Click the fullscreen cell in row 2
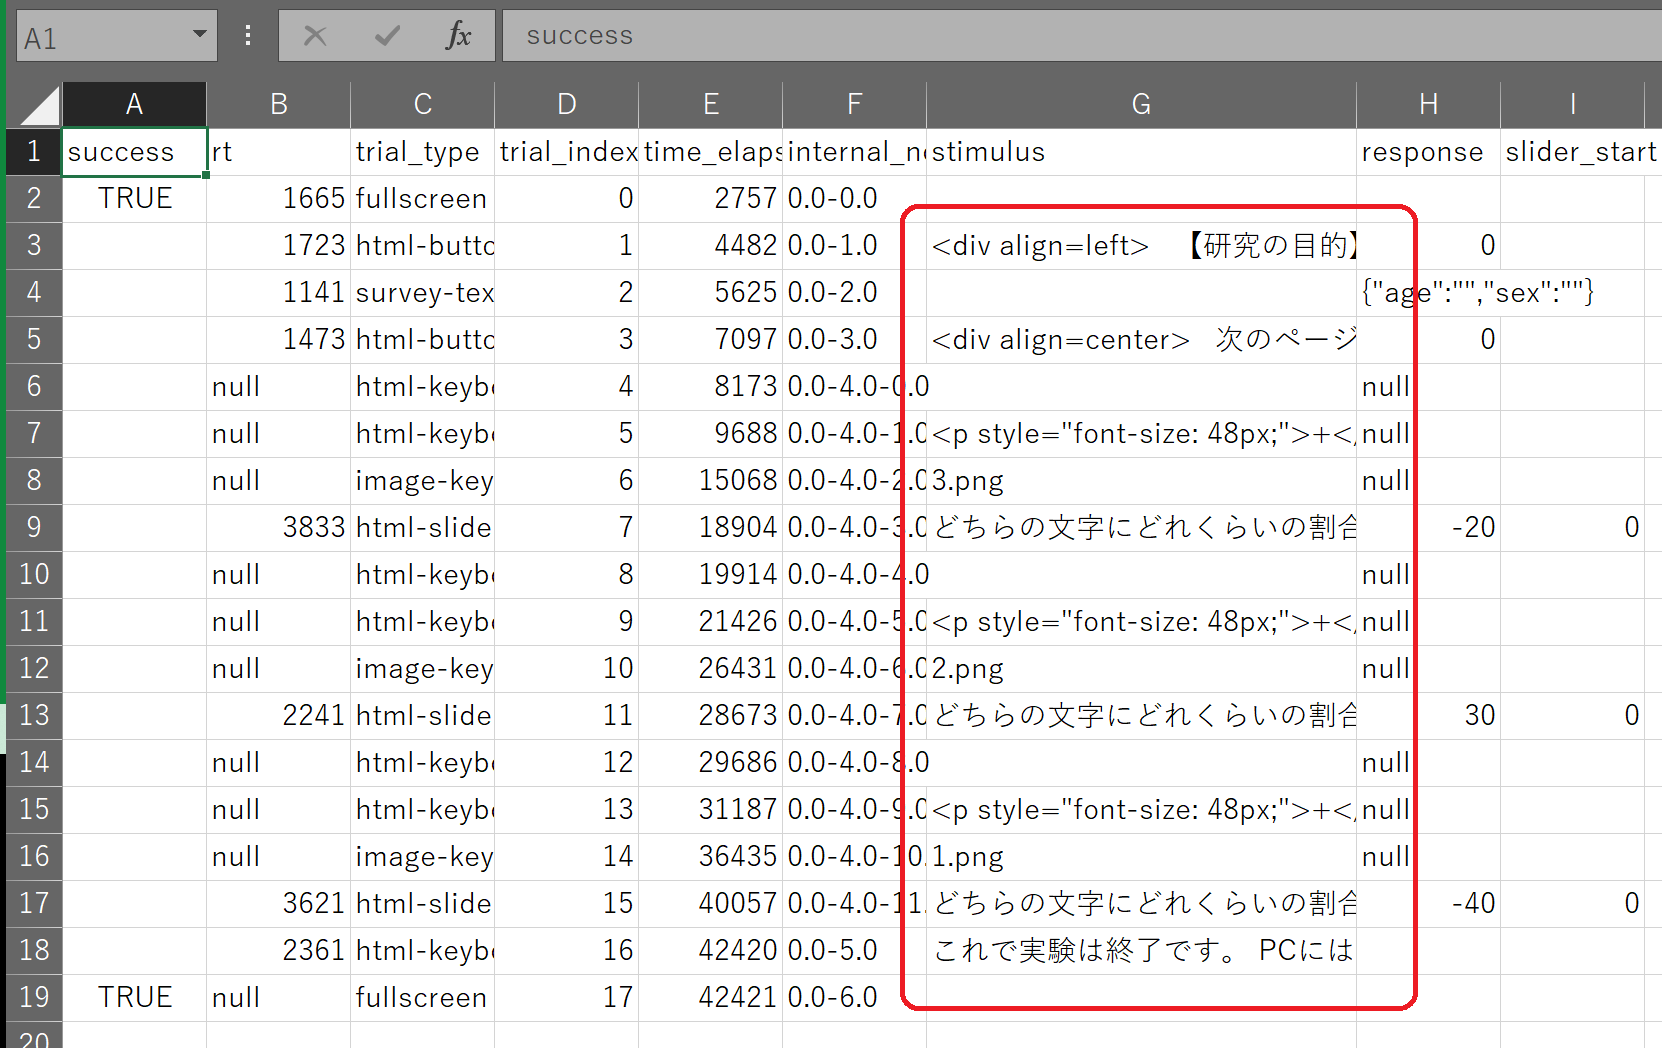 coord(422,198)
